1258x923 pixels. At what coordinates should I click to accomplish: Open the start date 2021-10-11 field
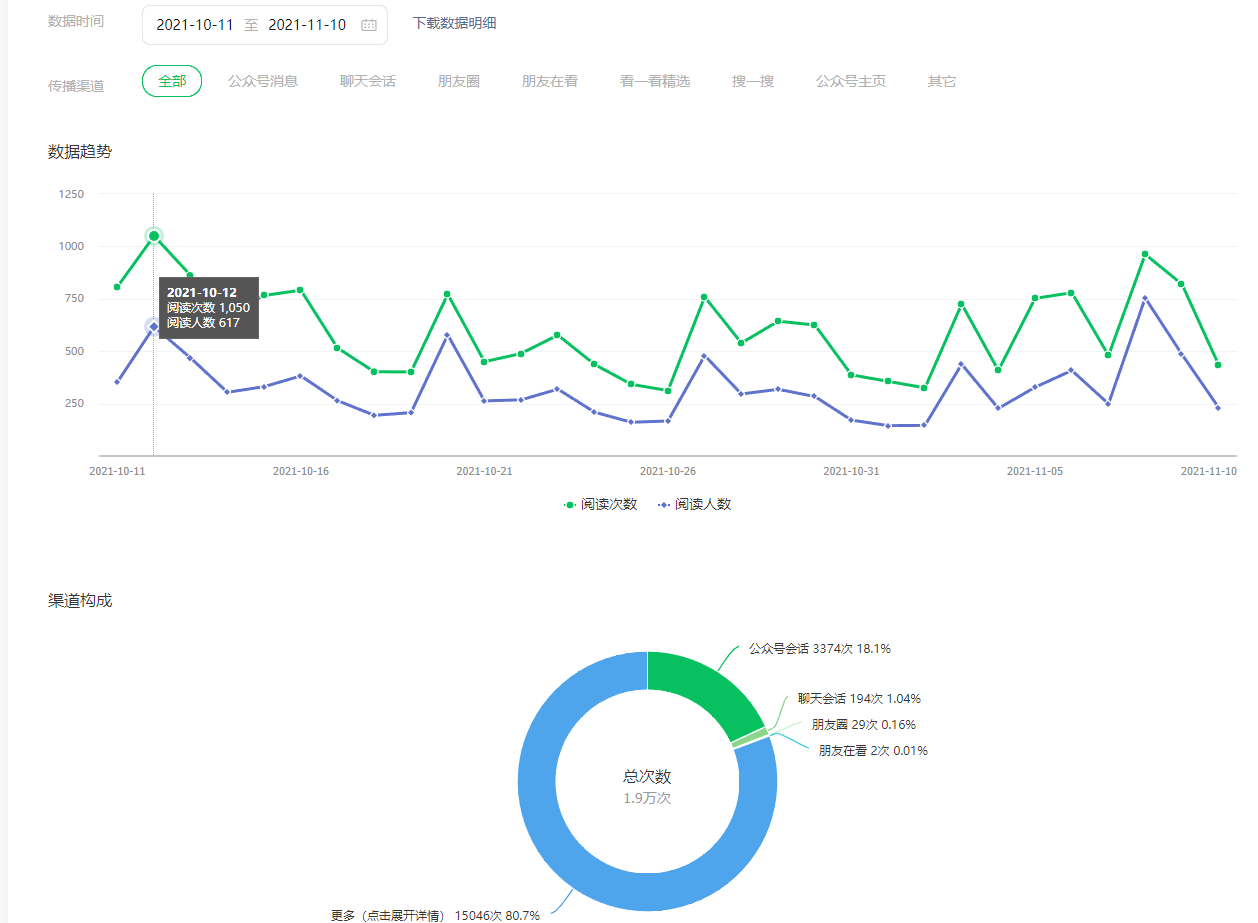[195, 25]
